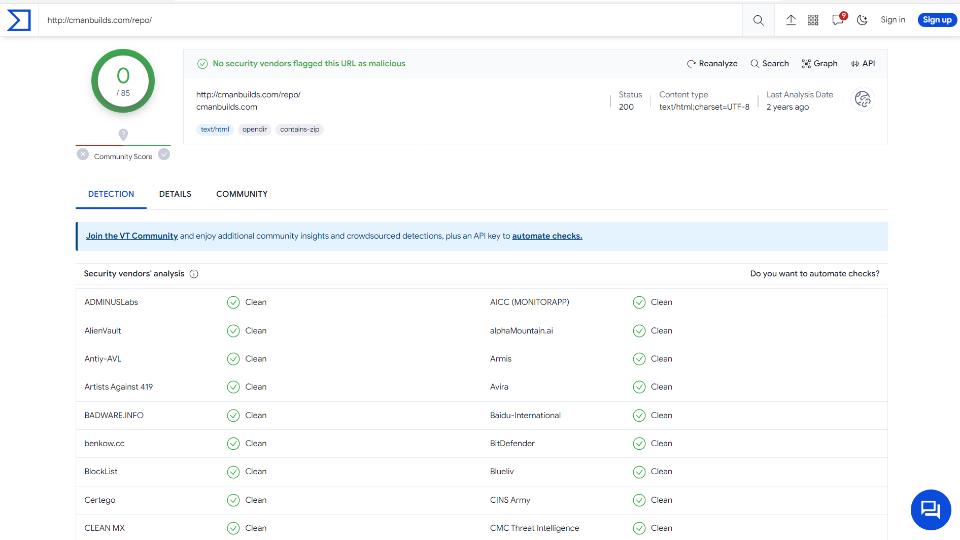Click the Baidu-International vendor name

(525, 415)
